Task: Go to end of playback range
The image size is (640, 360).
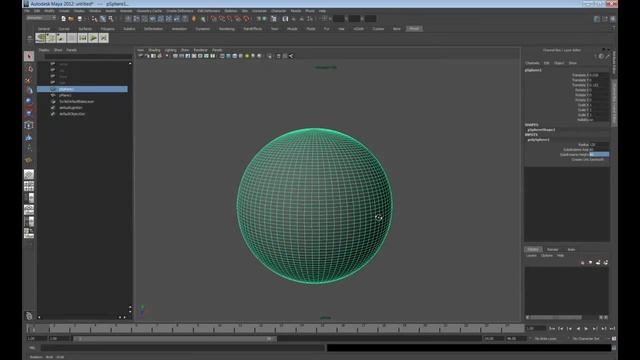Action: [612, 329]
